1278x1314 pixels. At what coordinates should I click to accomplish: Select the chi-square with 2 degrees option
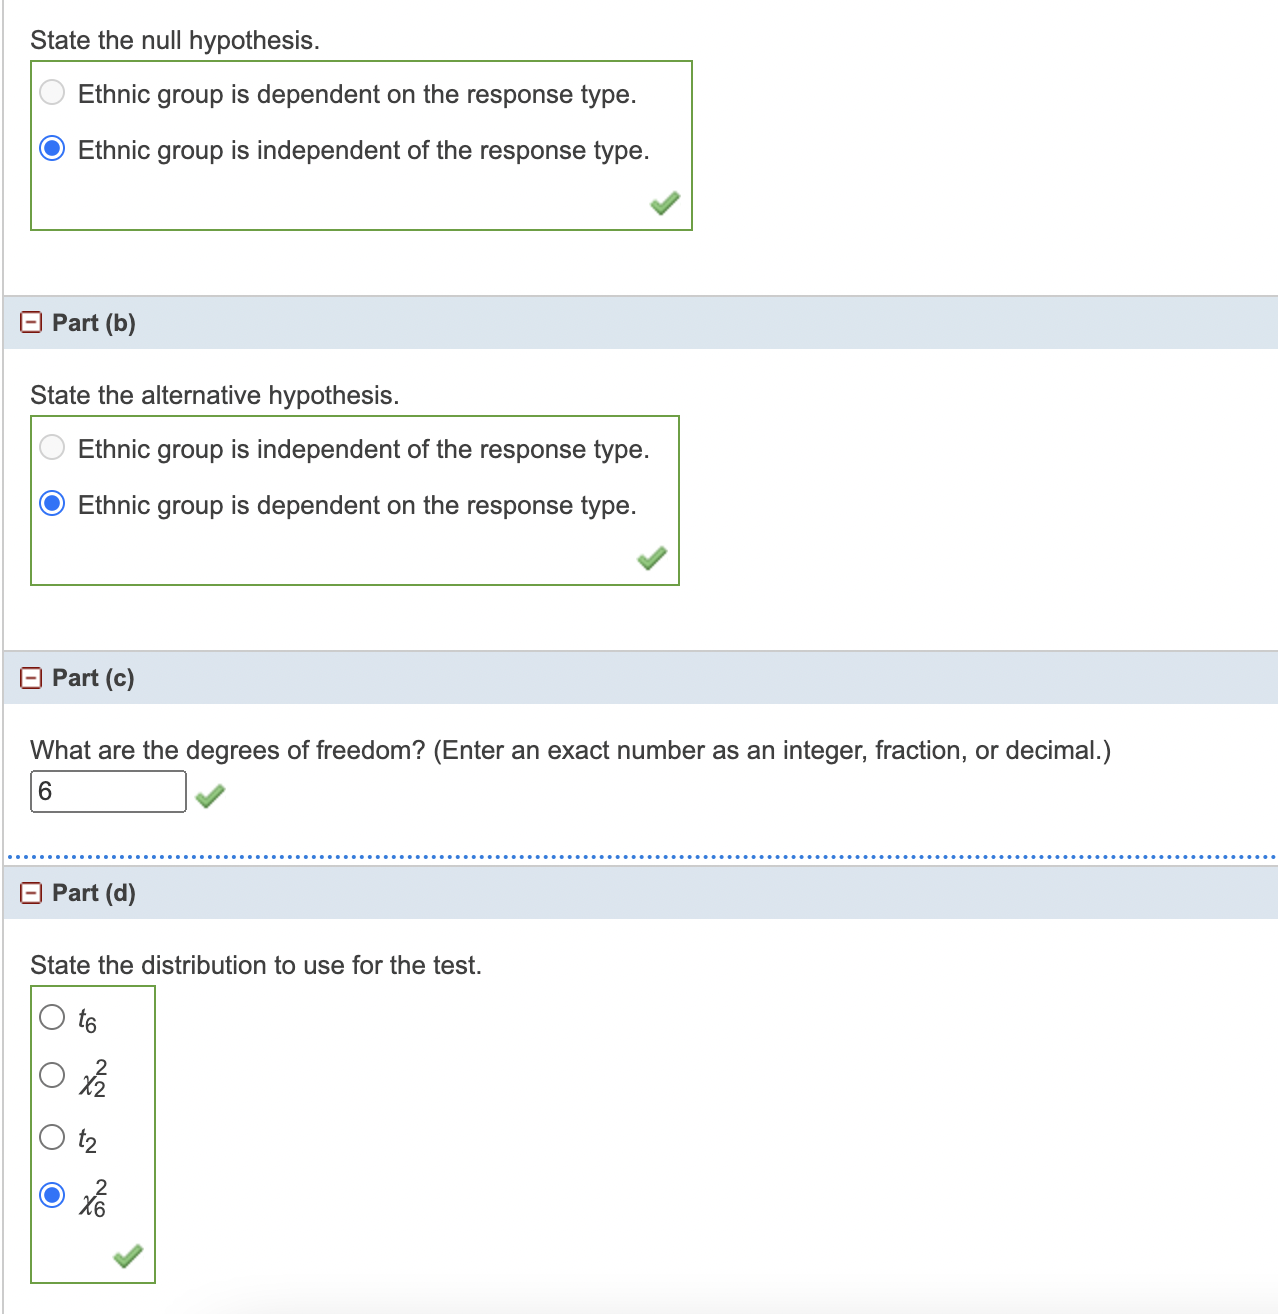point(51,1077)
